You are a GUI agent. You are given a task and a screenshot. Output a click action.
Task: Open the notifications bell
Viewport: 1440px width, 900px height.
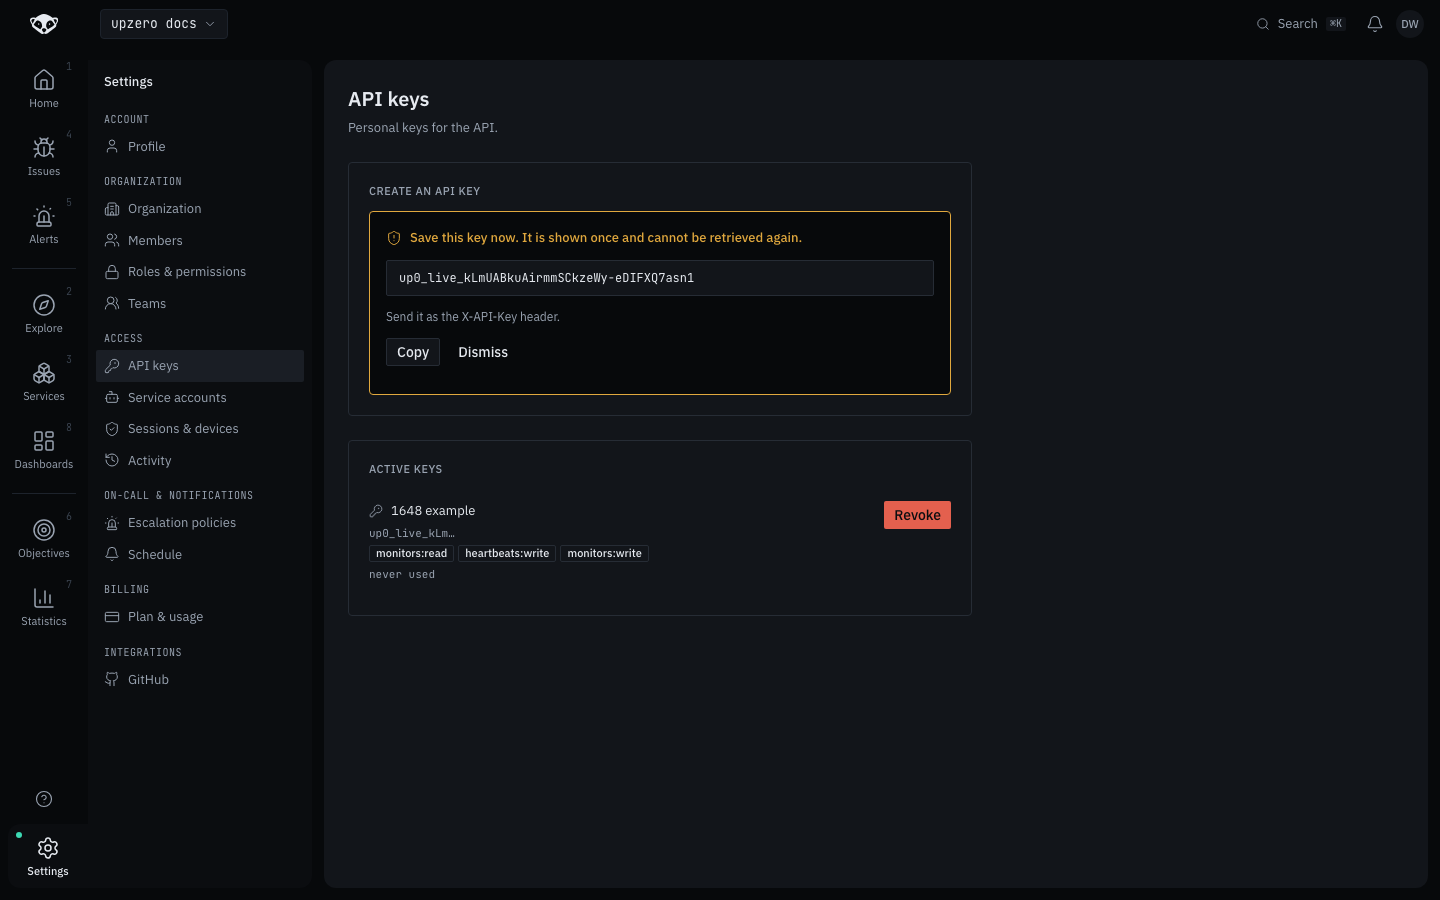point(1375,24)
